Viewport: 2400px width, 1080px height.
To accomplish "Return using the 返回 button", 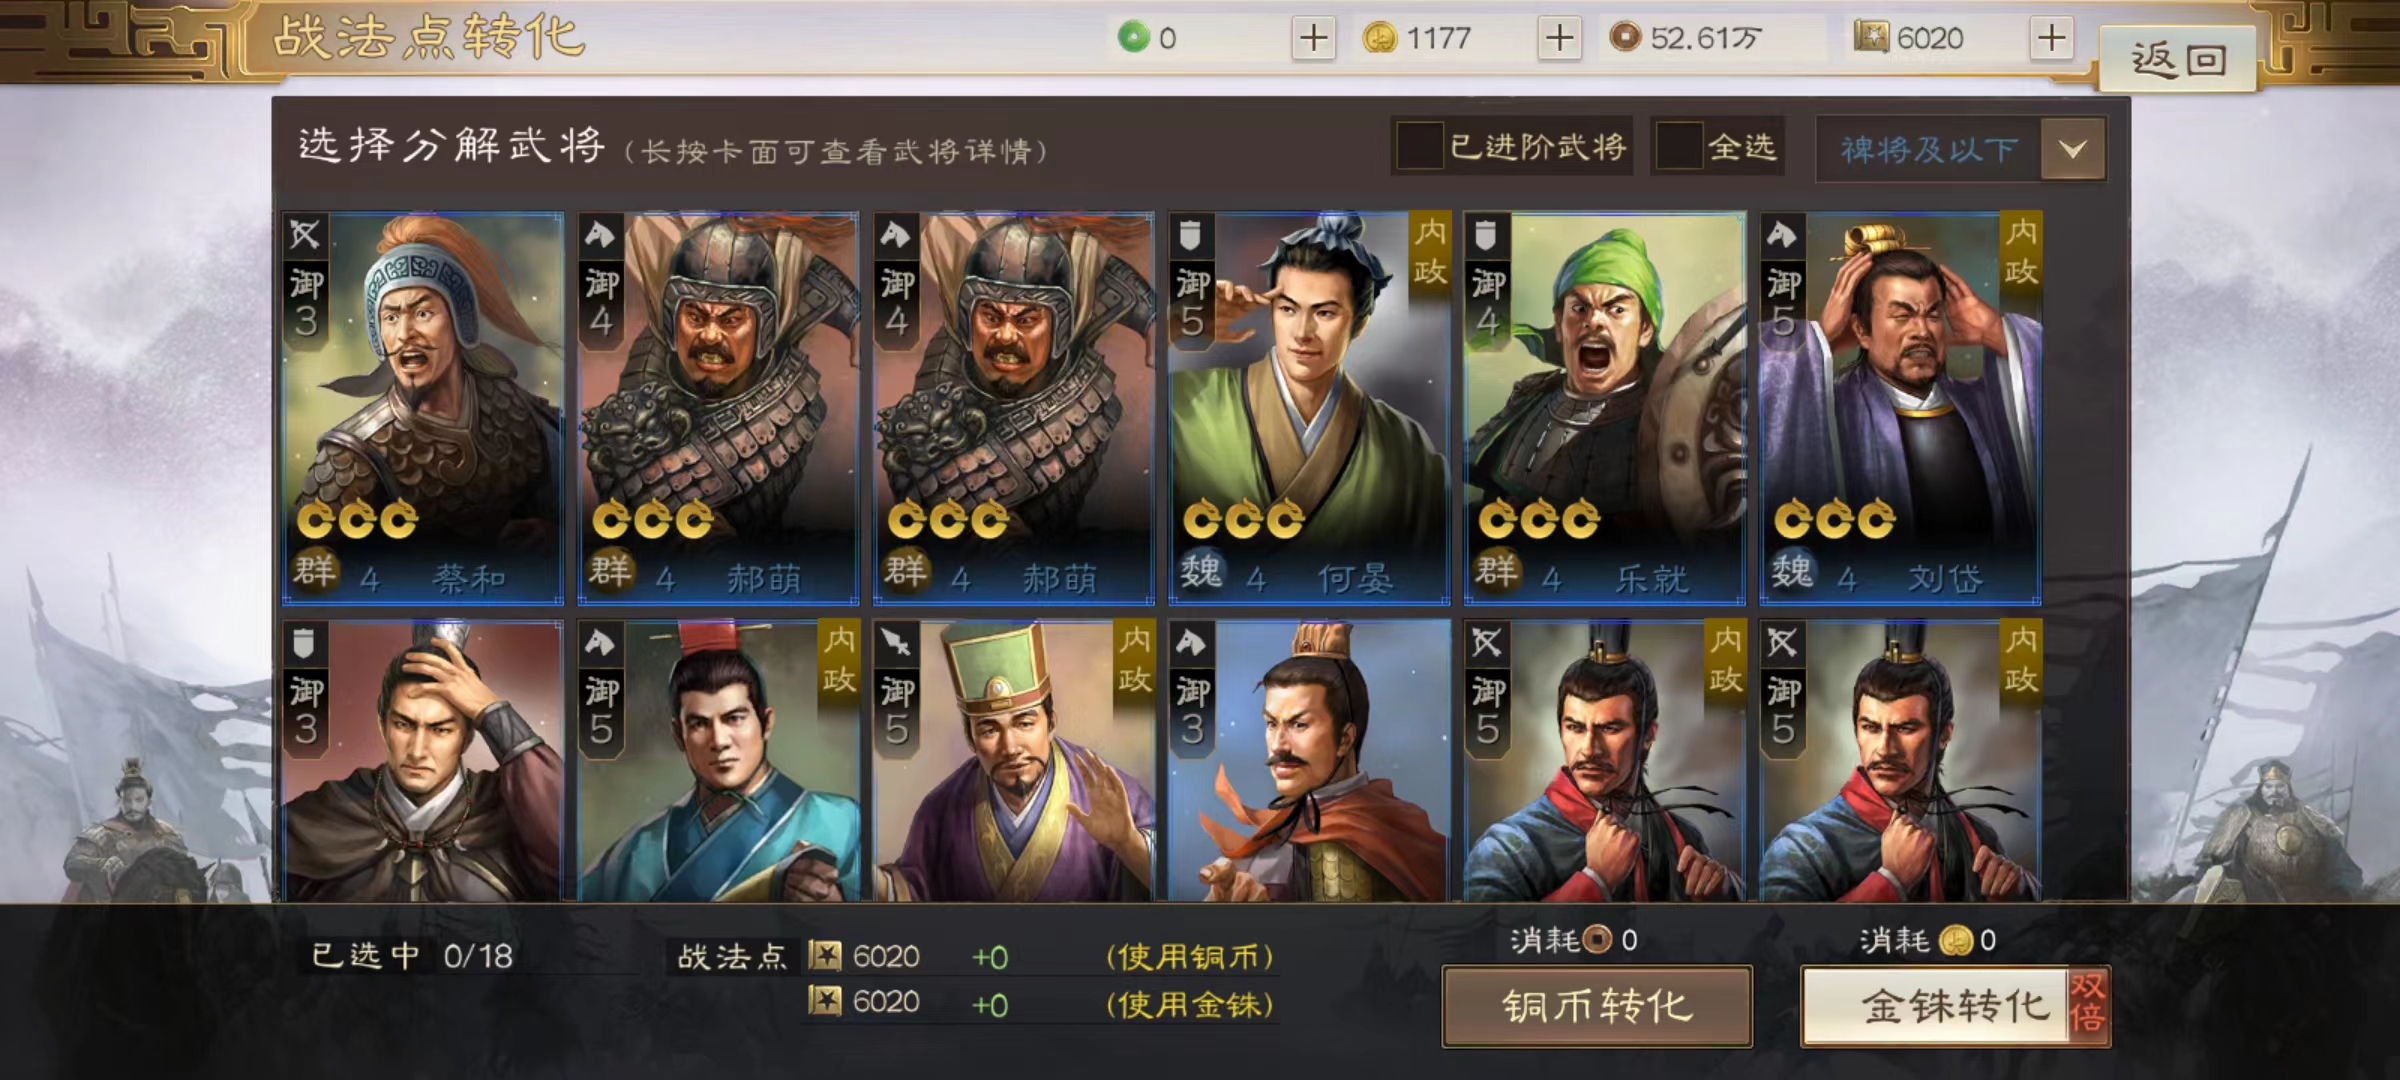I will 2177,60.
